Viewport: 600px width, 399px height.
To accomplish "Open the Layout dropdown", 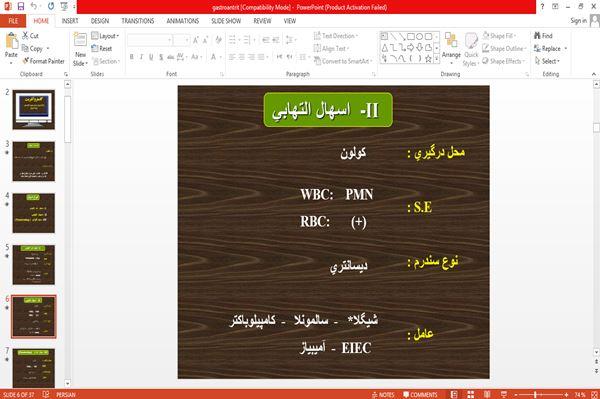I will (x=105, y=36).
